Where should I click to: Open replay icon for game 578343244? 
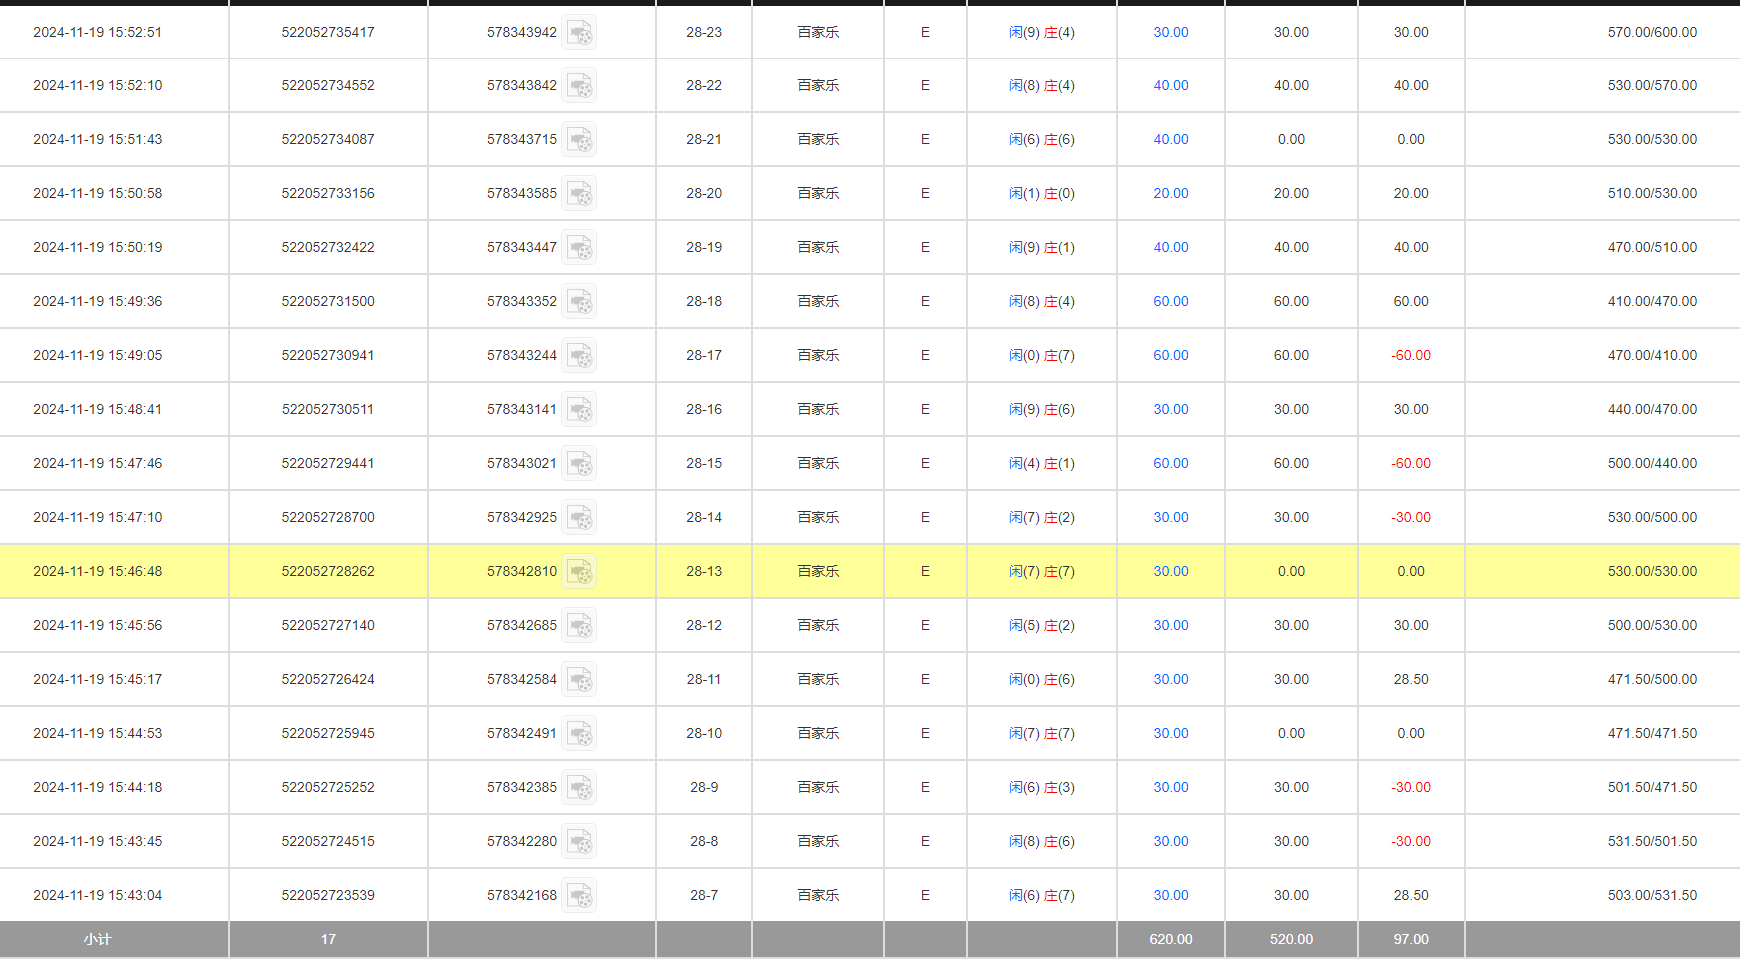[x=579, y=356]
